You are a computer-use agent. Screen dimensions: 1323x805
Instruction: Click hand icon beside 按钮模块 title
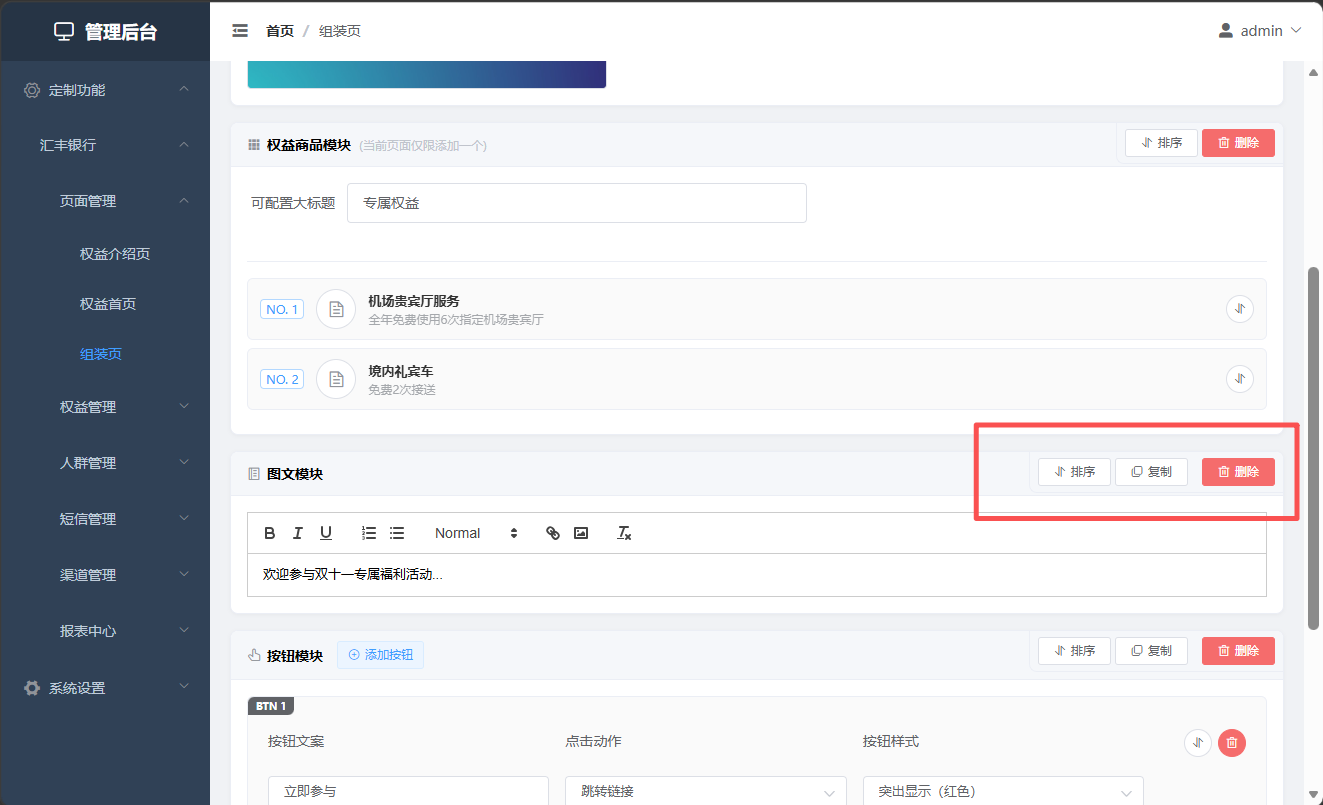[254, 656]
